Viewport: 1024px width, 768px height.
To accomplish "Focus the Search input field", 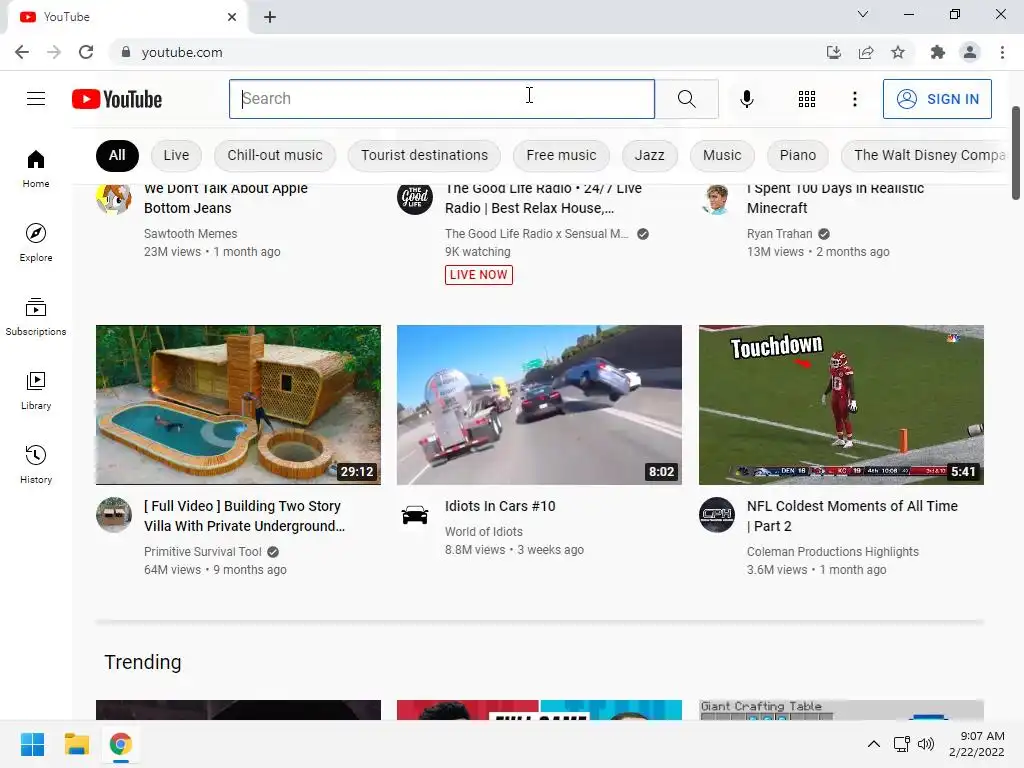I will (441, 99).
